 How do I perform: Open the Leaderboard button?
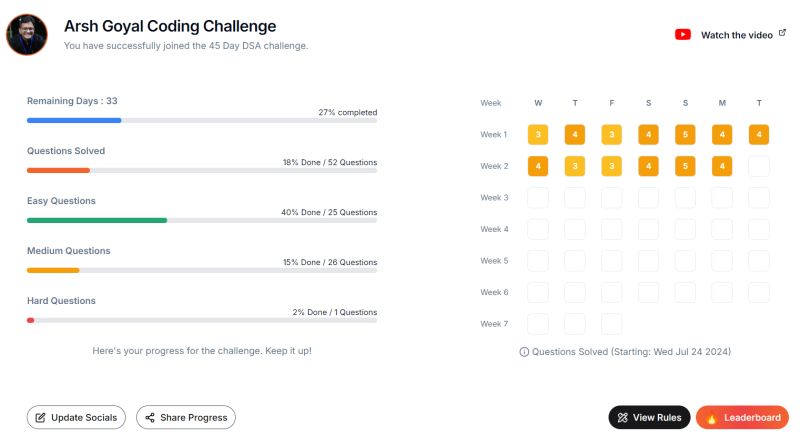click(x=742, y=417)
